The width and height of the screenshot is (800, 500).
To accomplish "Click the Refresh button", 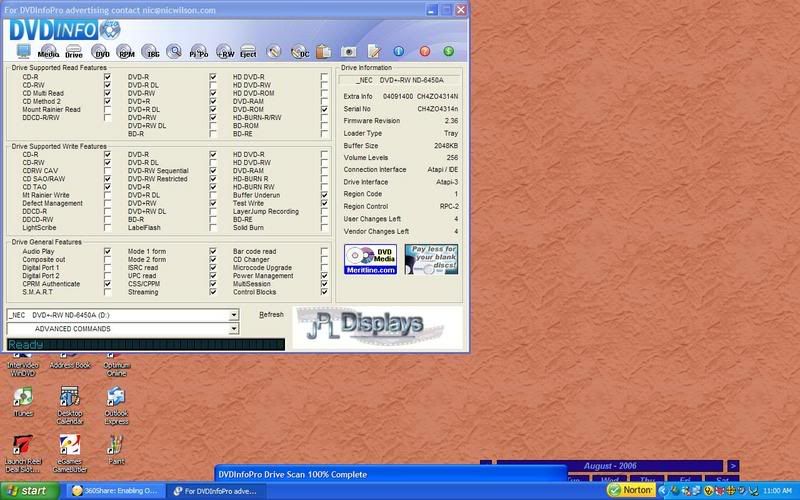I will tap(271, 315).
